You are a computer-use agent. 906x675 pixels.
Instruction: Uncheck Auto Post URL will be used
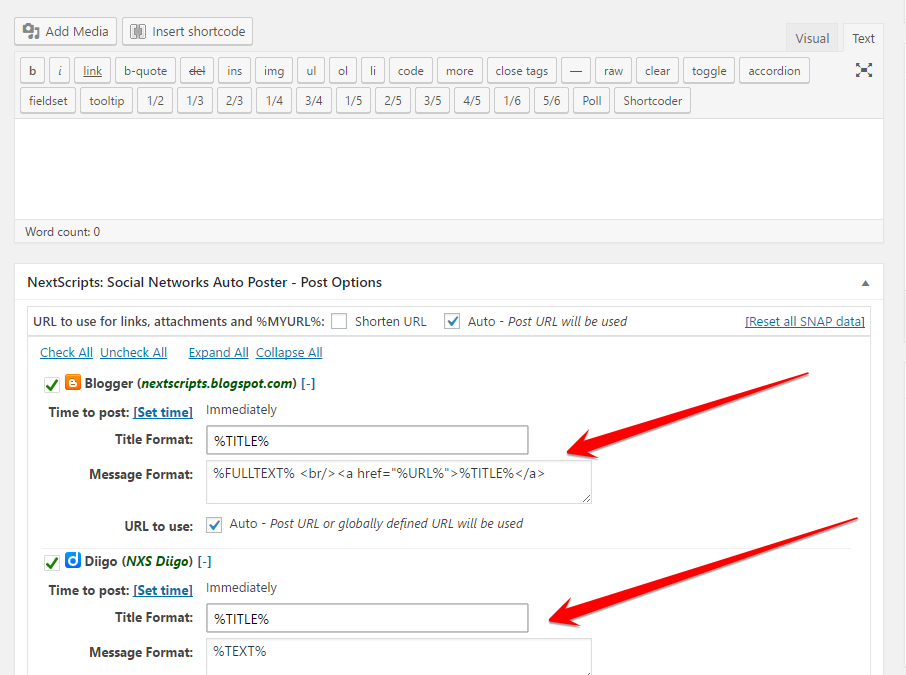coord(452,321)
